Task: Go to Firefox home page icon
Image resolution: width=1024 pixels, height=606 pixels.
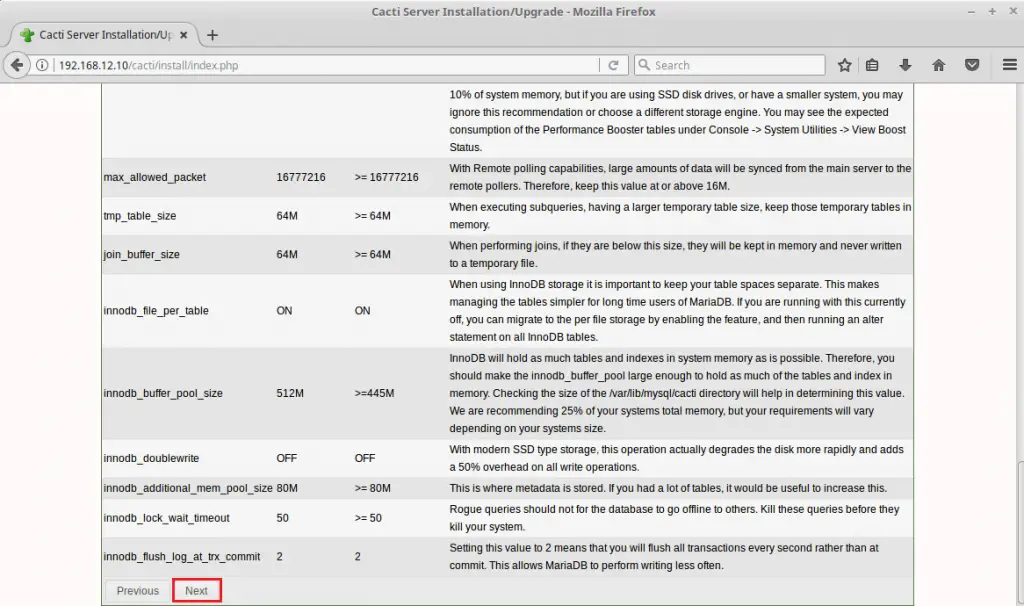Action: click(x=938, y=65)
